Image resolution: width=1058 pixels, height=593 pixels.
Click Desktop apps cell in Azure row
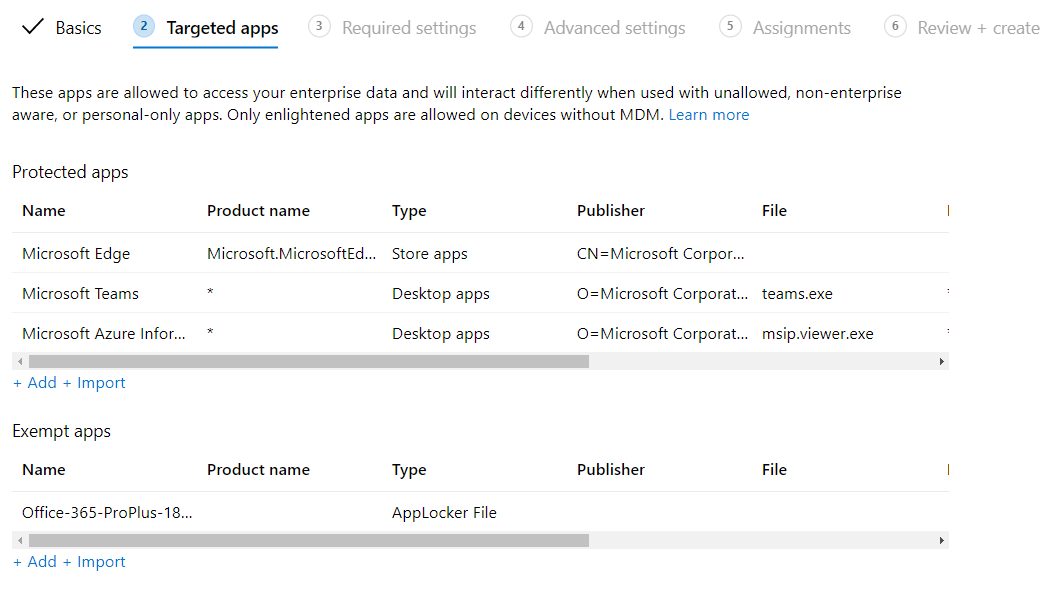441,333
